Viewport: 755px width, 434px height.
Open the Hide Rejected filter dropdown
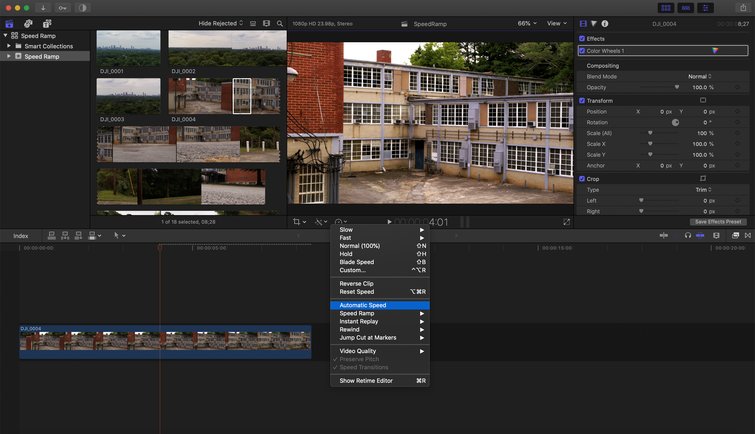pyautogui.click(x=219, y=23)
